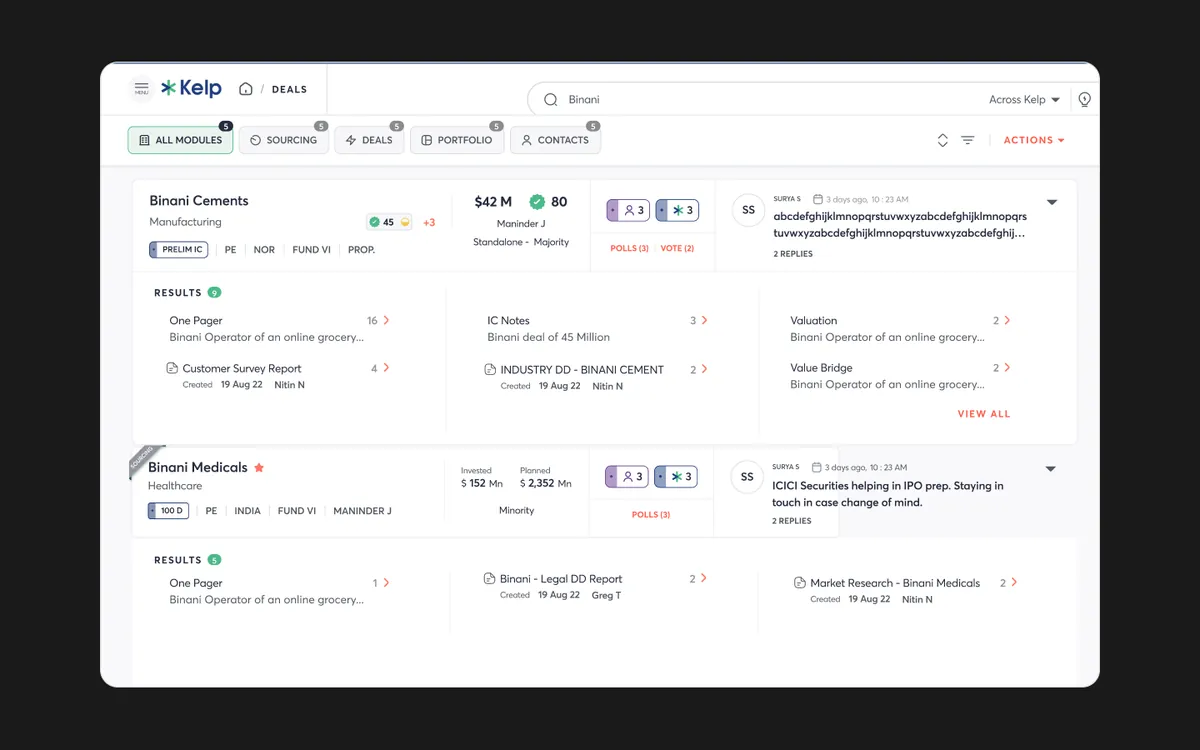Viewport: 1200px width, 750px height.
Task: Expand the Binani Cements comment caret
Action: 1051,202
